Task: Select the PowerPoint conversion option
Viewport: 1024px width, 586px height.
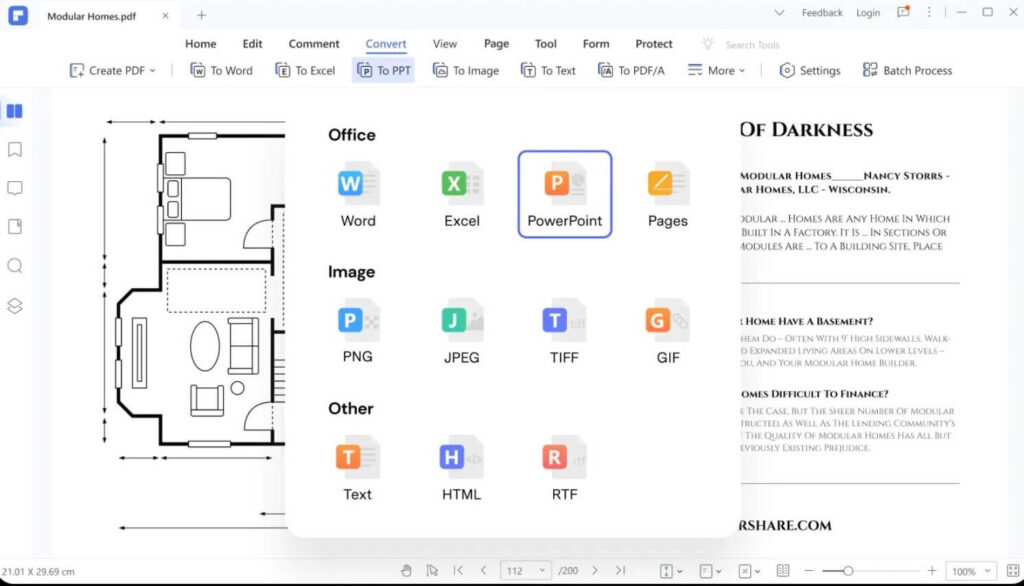Action: (565, 195)
